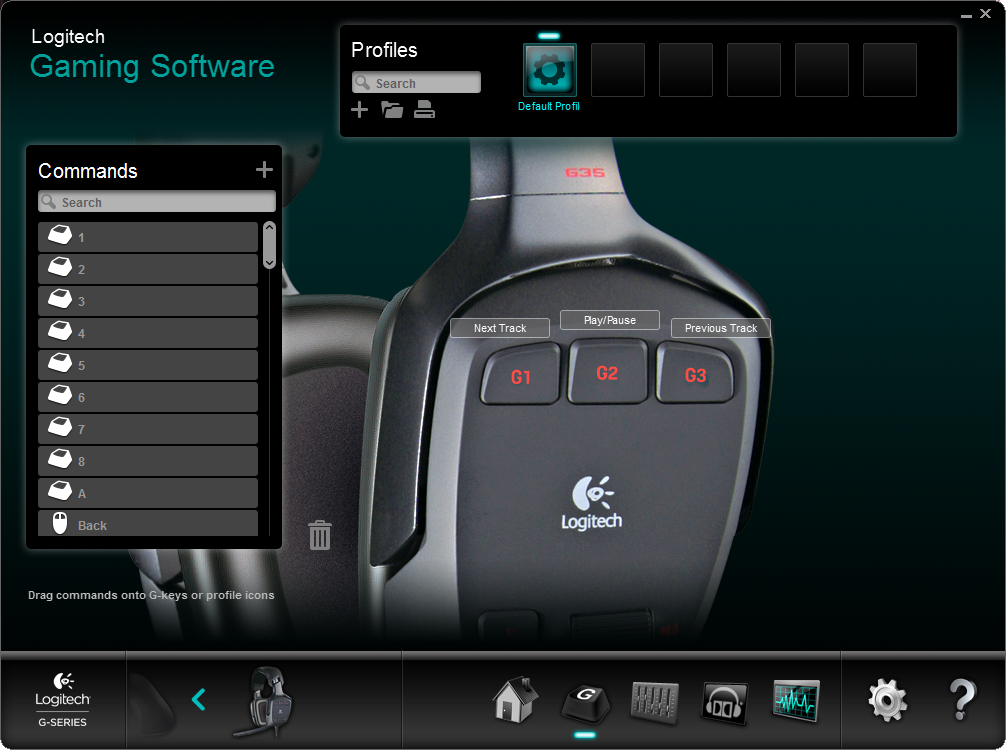Create a new profile with plus icon
The width and height of the screenshot is (1006, 750).
click(359, 110)
